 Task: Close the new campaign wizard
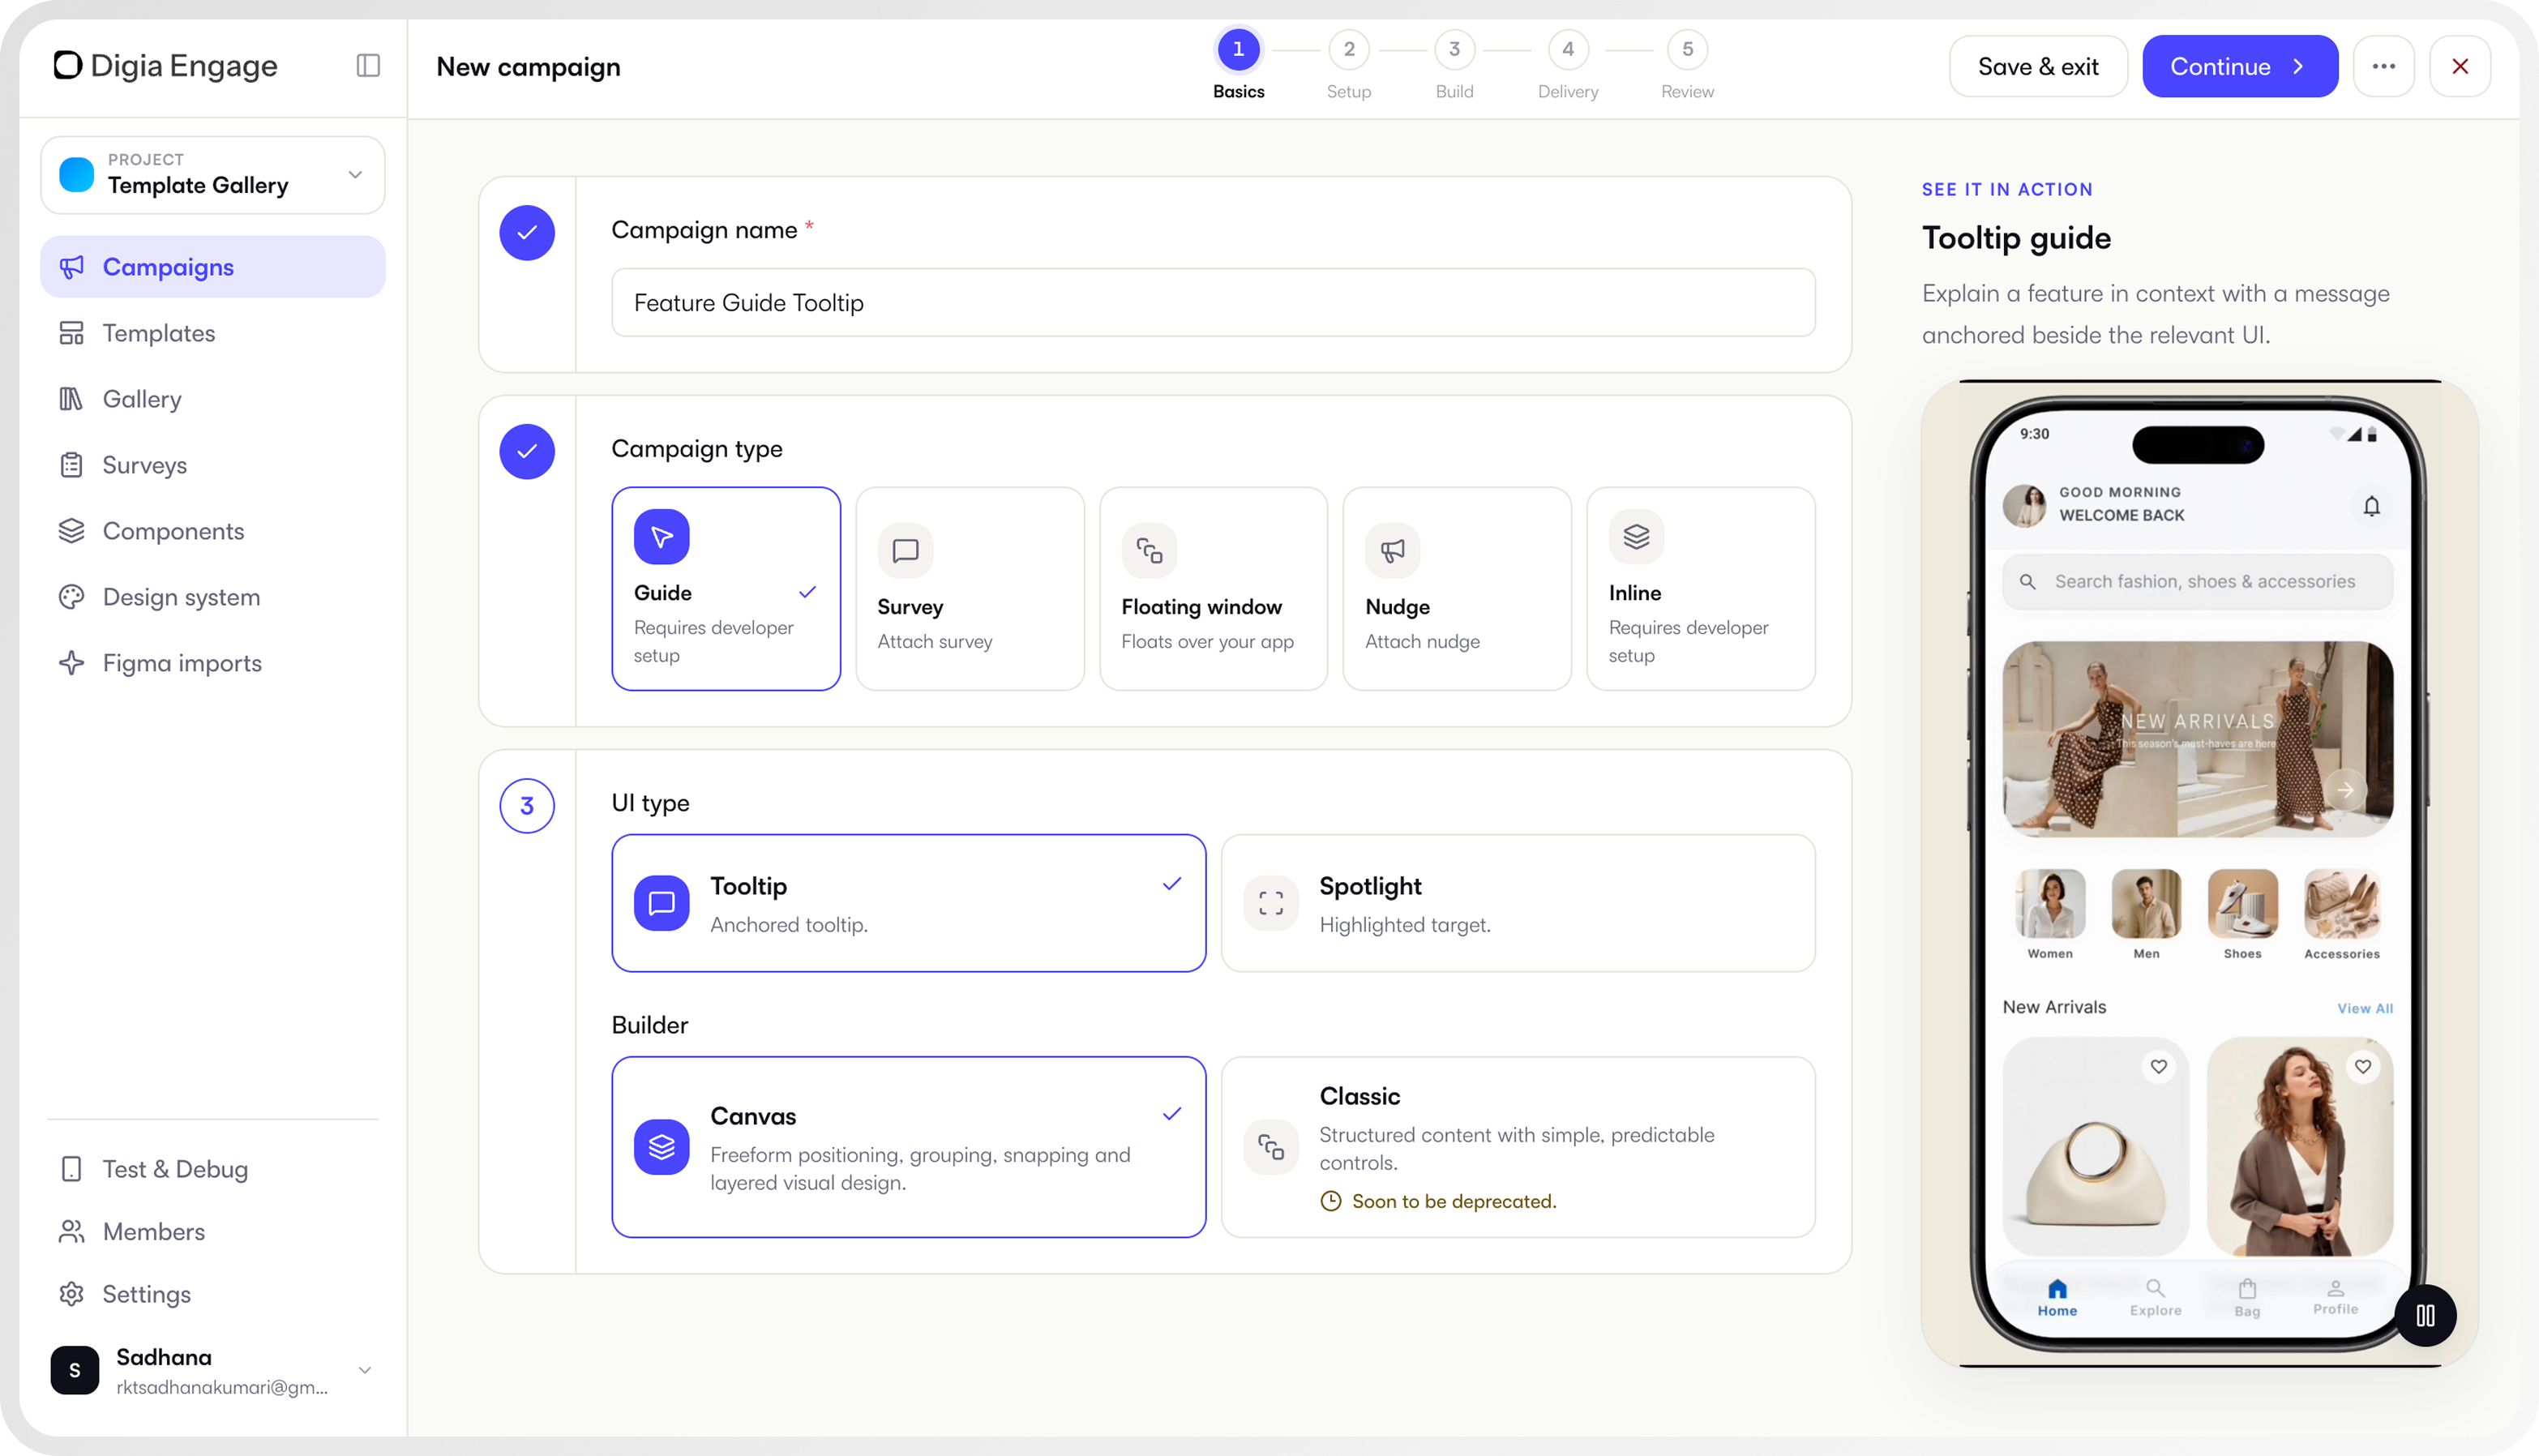pyautogui.click(x=2460, y=66)
